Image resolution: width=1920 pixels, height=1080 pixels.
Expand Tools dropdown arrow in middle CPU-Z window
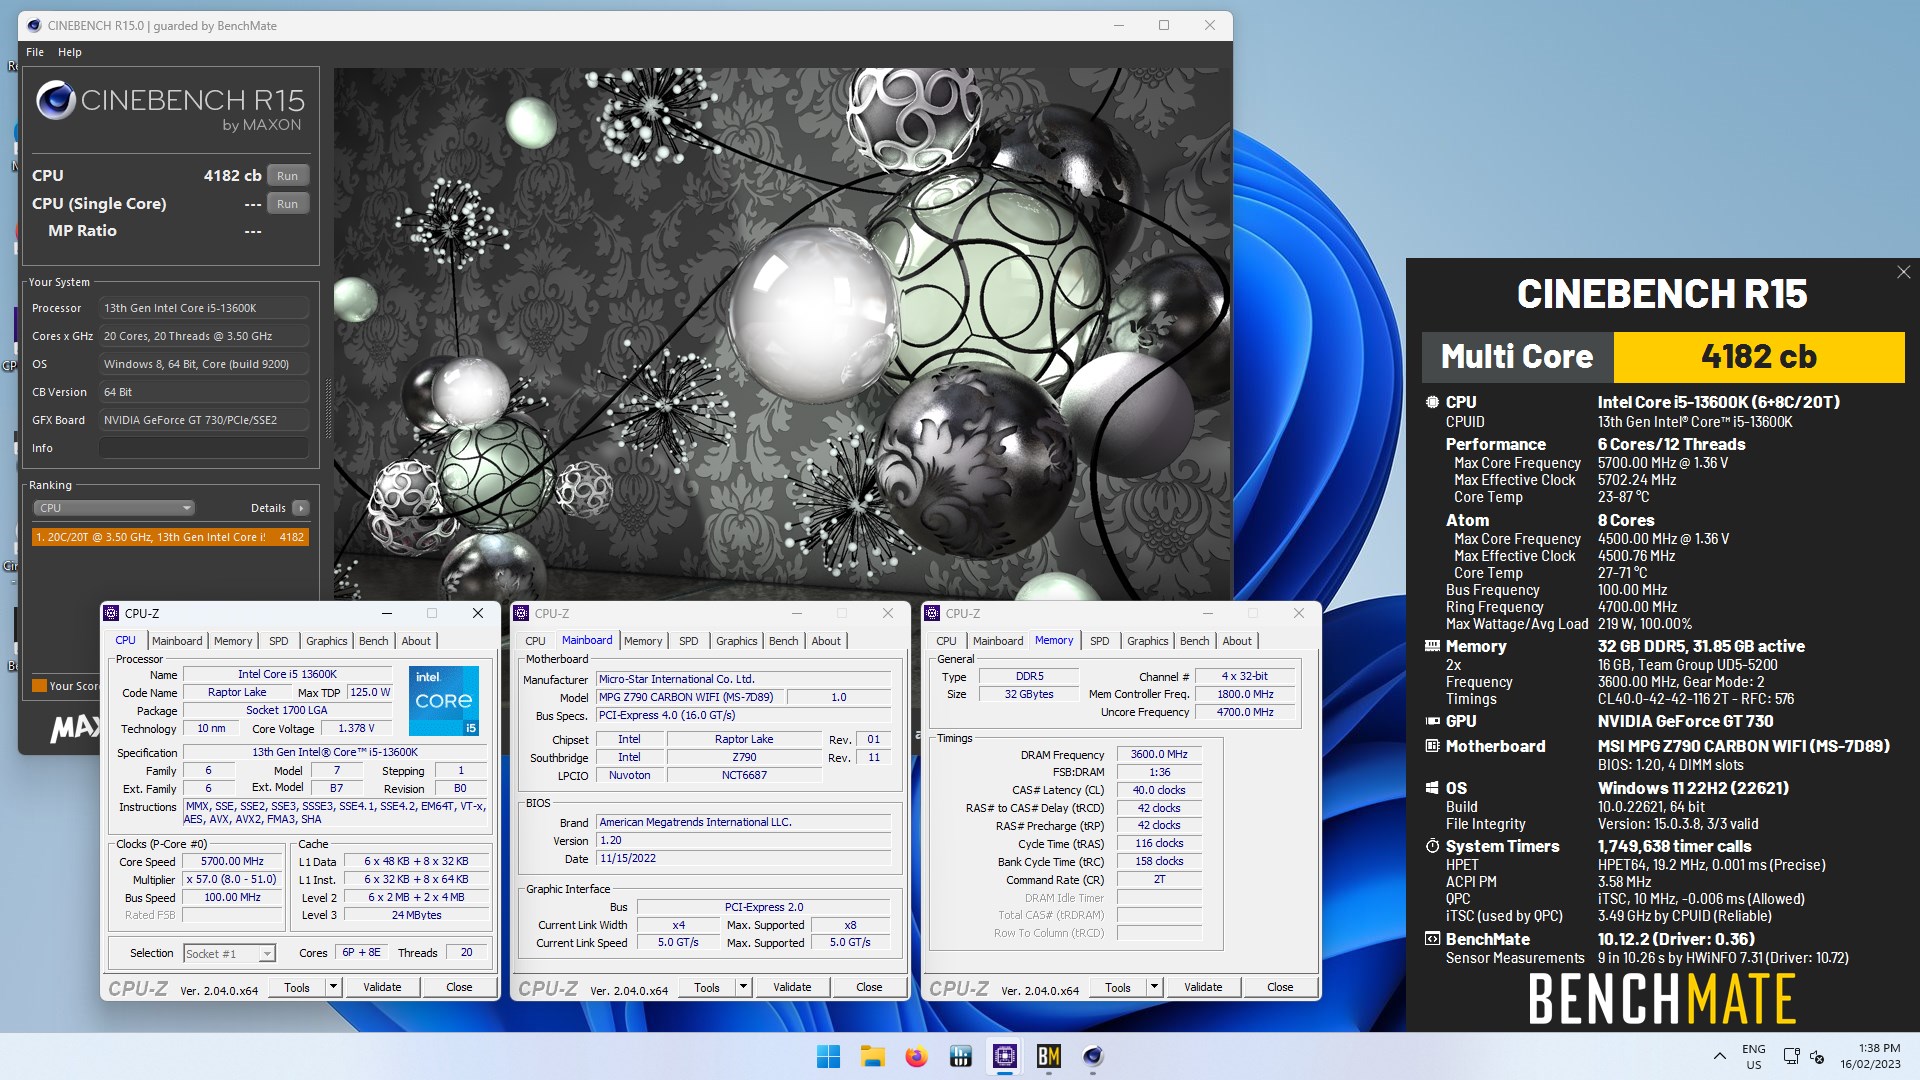pos(744,987)
